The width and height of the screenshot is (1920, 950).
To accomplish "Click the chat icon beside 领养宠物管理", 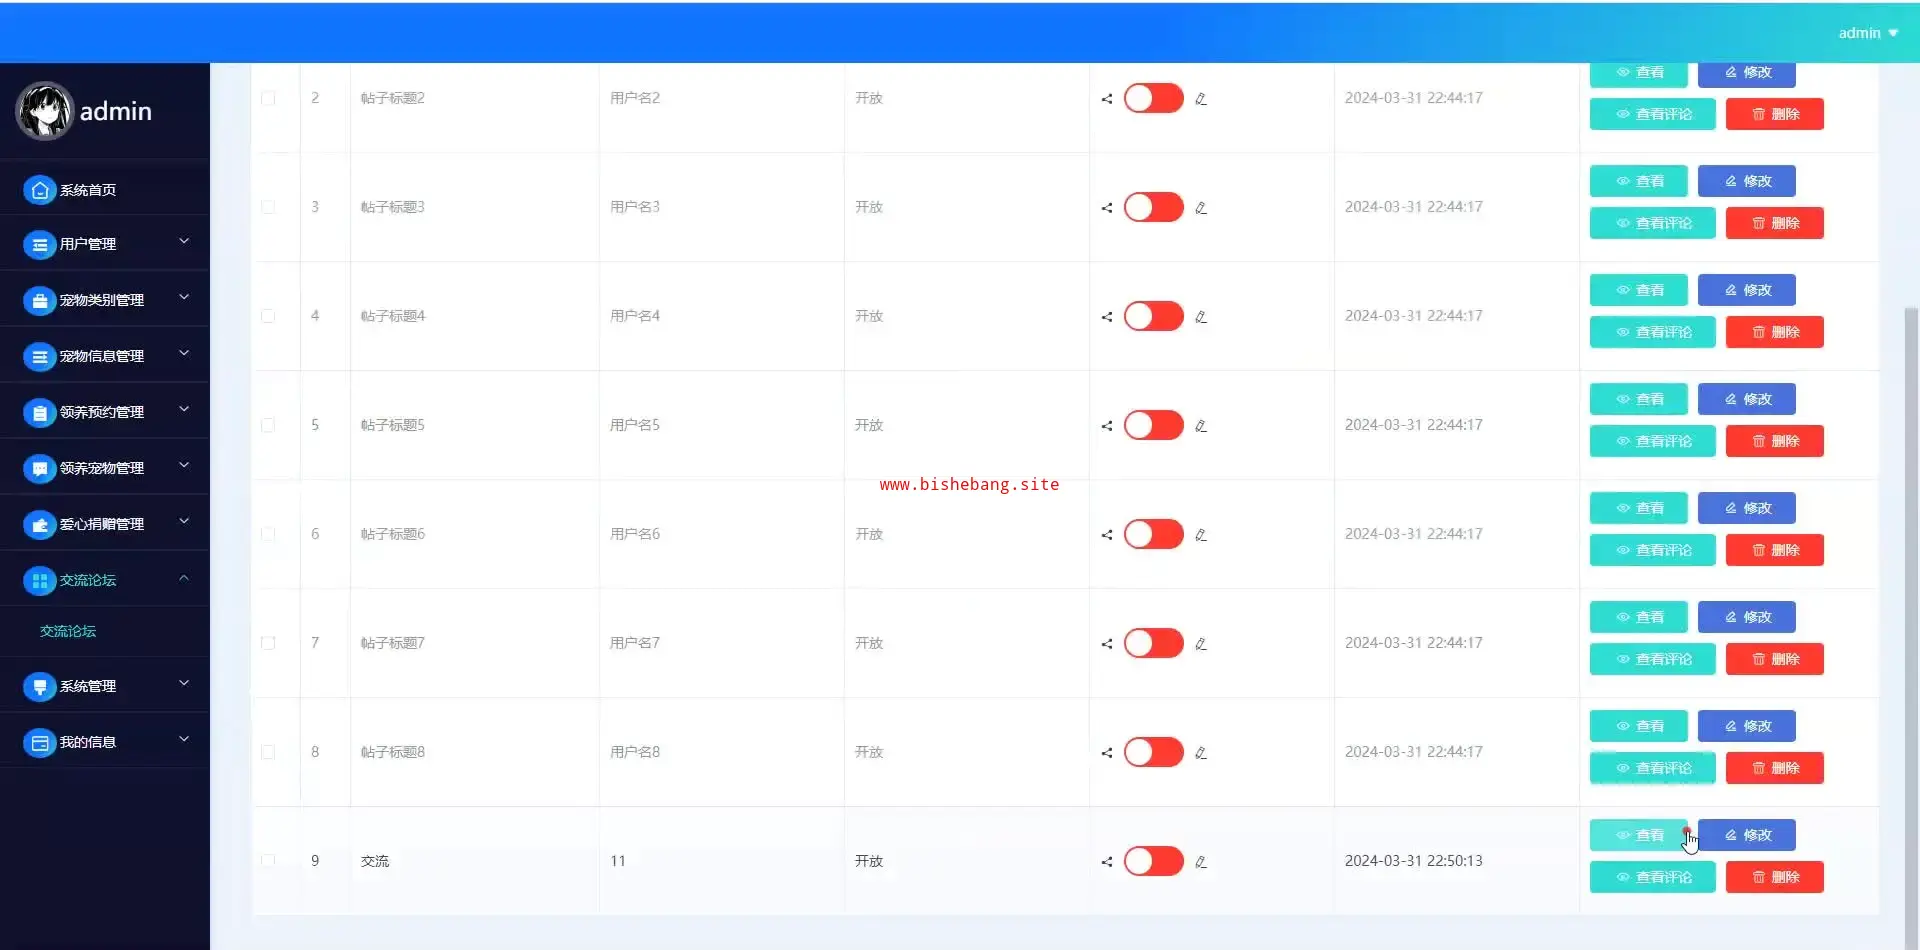I will point(40,469).
